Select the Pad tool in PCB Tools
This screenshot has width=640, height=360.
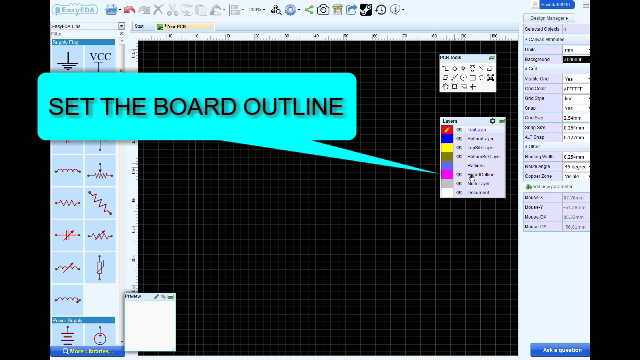[454, 68]
